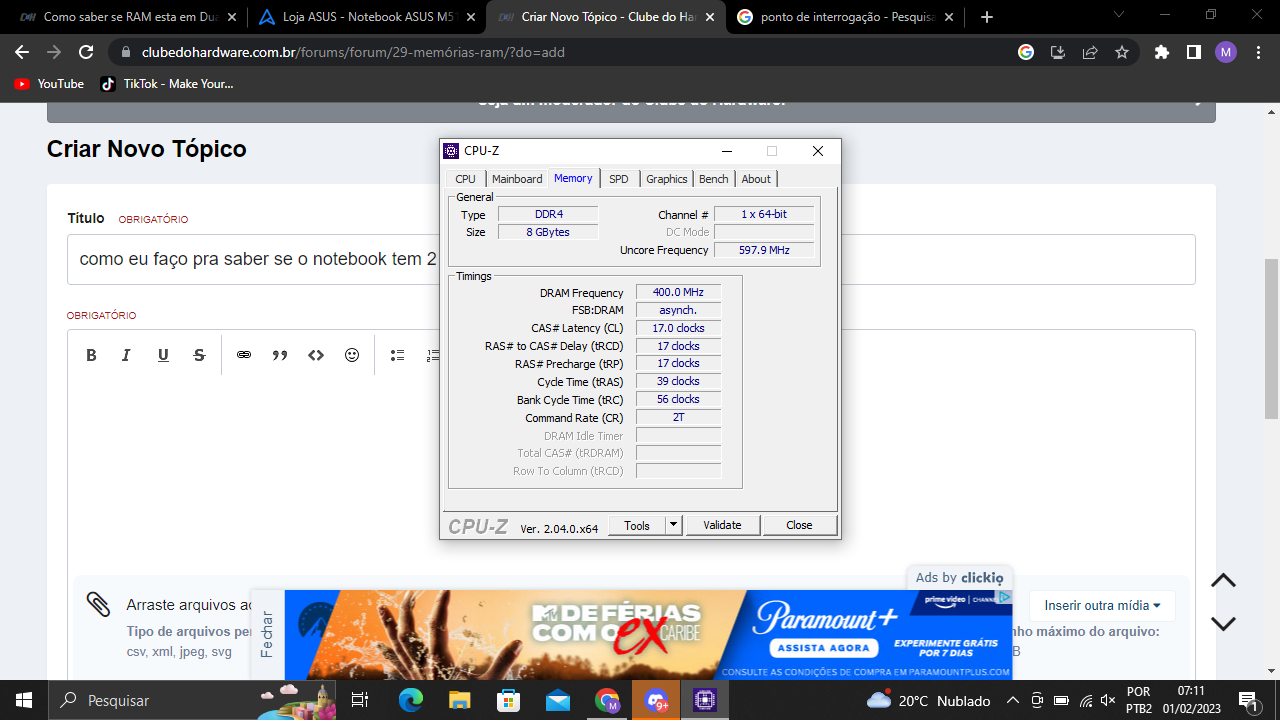
Task: Open the Inserir outra mídia dropdown
Action: 1102,605
